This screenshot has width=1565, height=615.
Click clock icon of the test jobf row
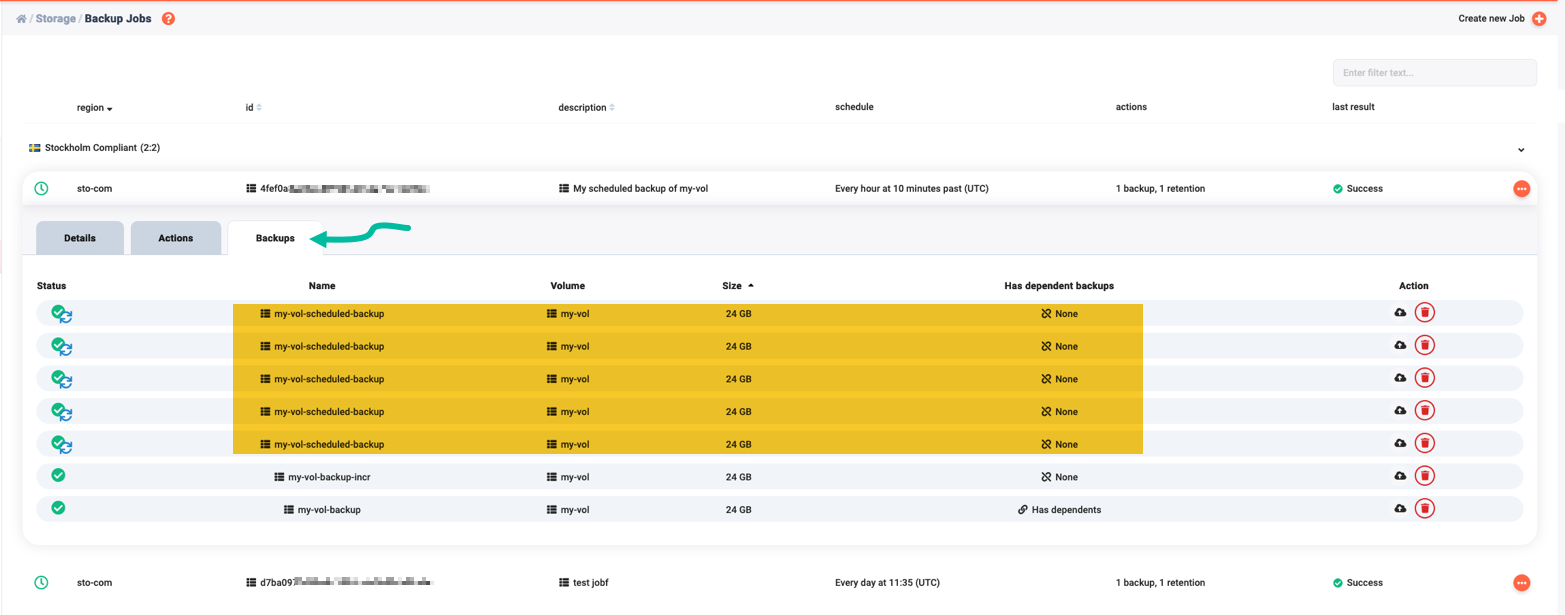pyautogui.click(x=41, y=582)
